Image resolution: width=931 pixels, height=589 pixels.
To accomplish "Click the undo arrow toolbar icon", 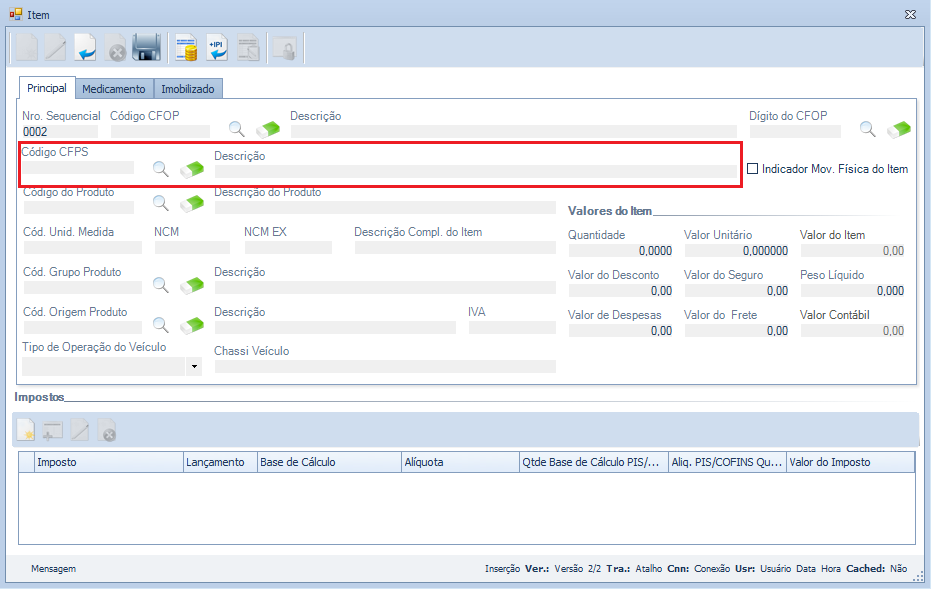I will click(86, 48).
